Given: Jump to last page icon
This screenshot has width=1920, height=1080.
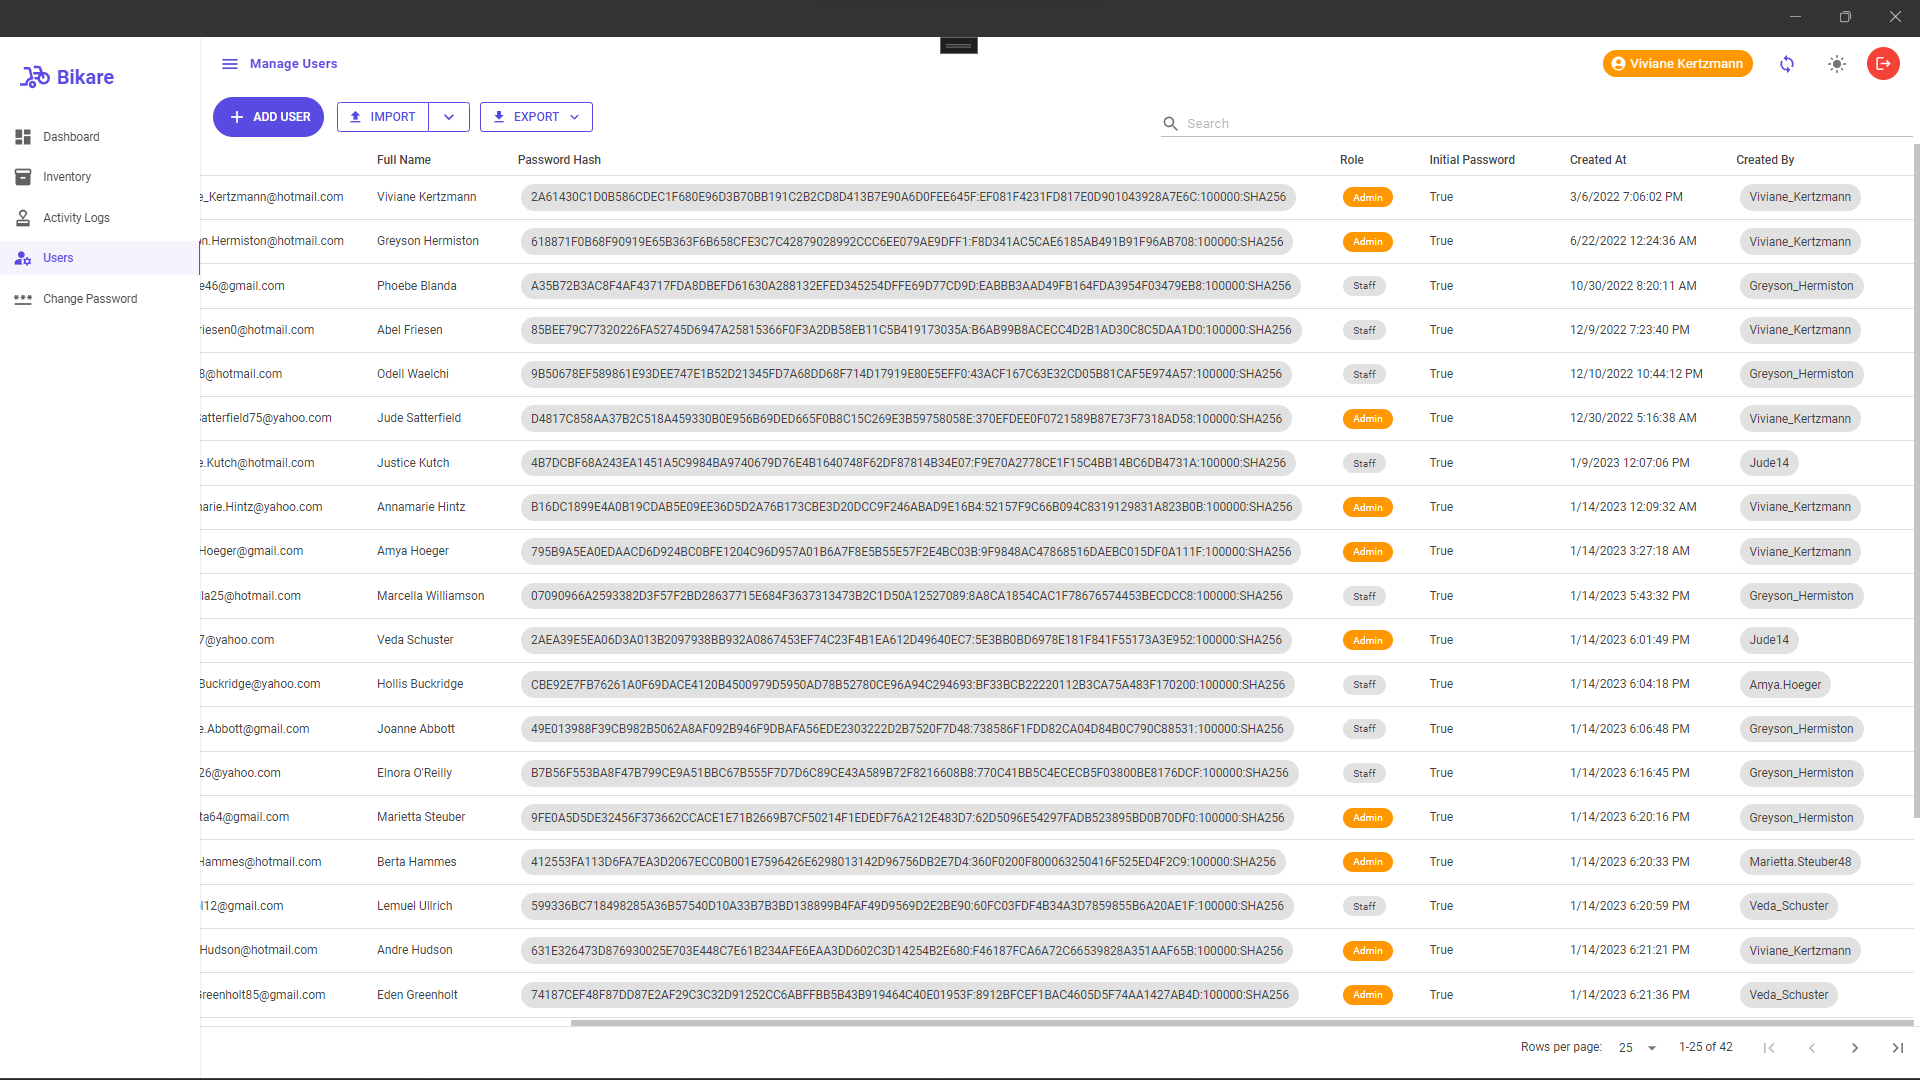Looking at the screenshot, I should coord(1897,1048).
